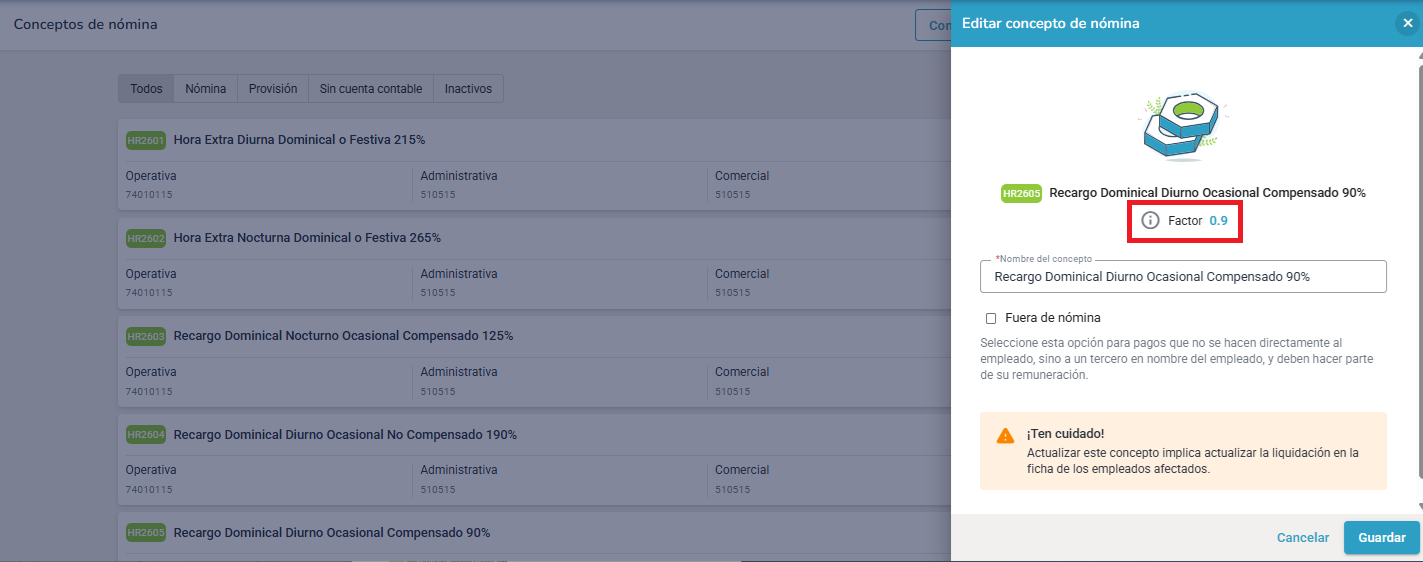
Task: Click the 0.9 factor value
Action: [x=1218, y=220]
